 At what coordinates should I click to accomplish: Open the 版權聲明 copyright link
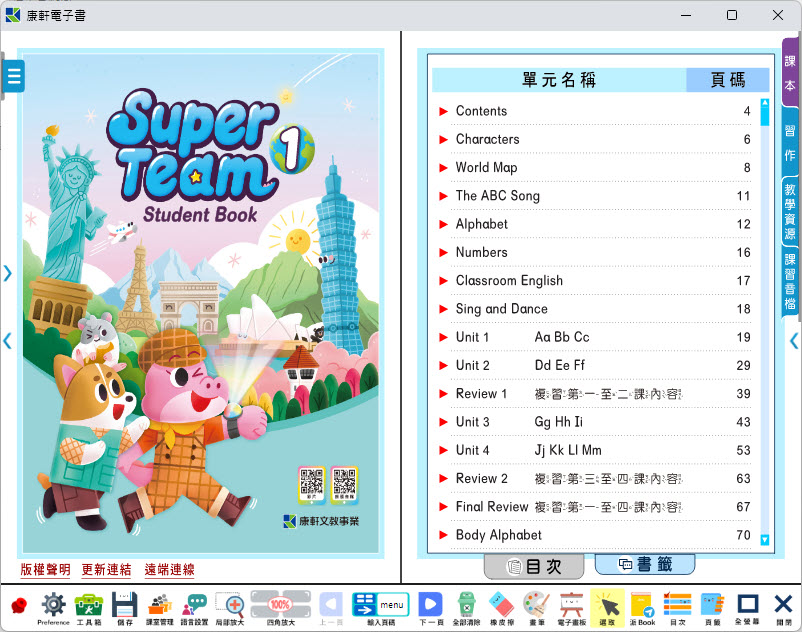pos(45,570)
